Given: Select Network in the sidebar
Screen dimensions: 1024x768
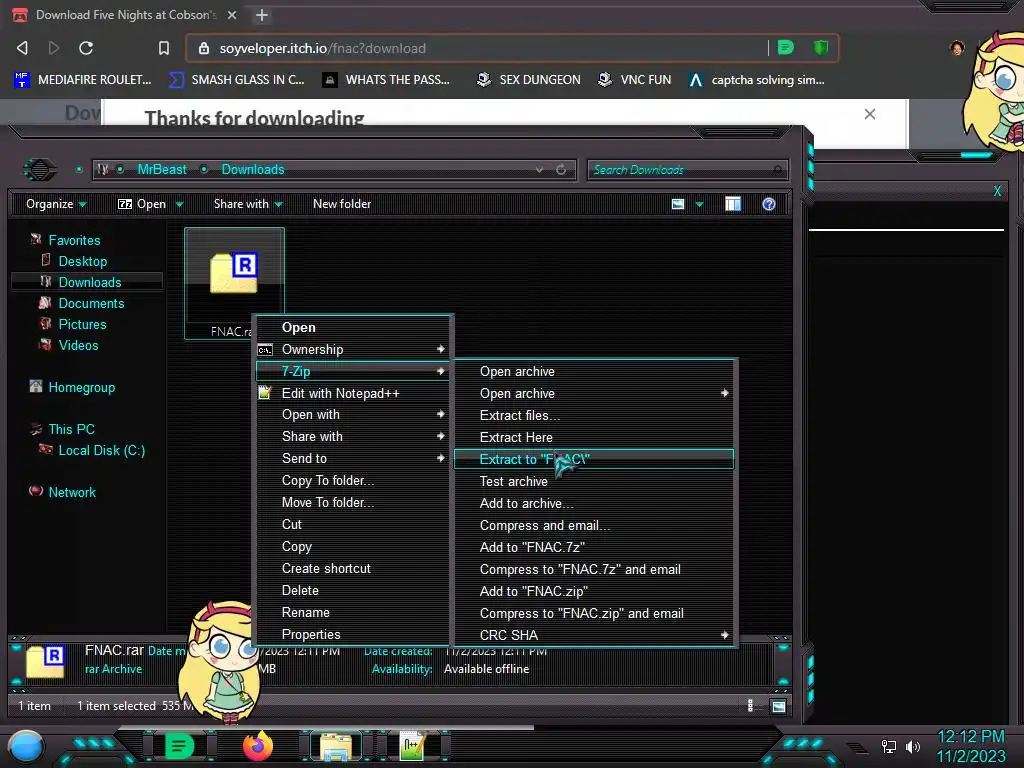Looking at the screenshot, I should pyautogui.click(x=72, y=492).
